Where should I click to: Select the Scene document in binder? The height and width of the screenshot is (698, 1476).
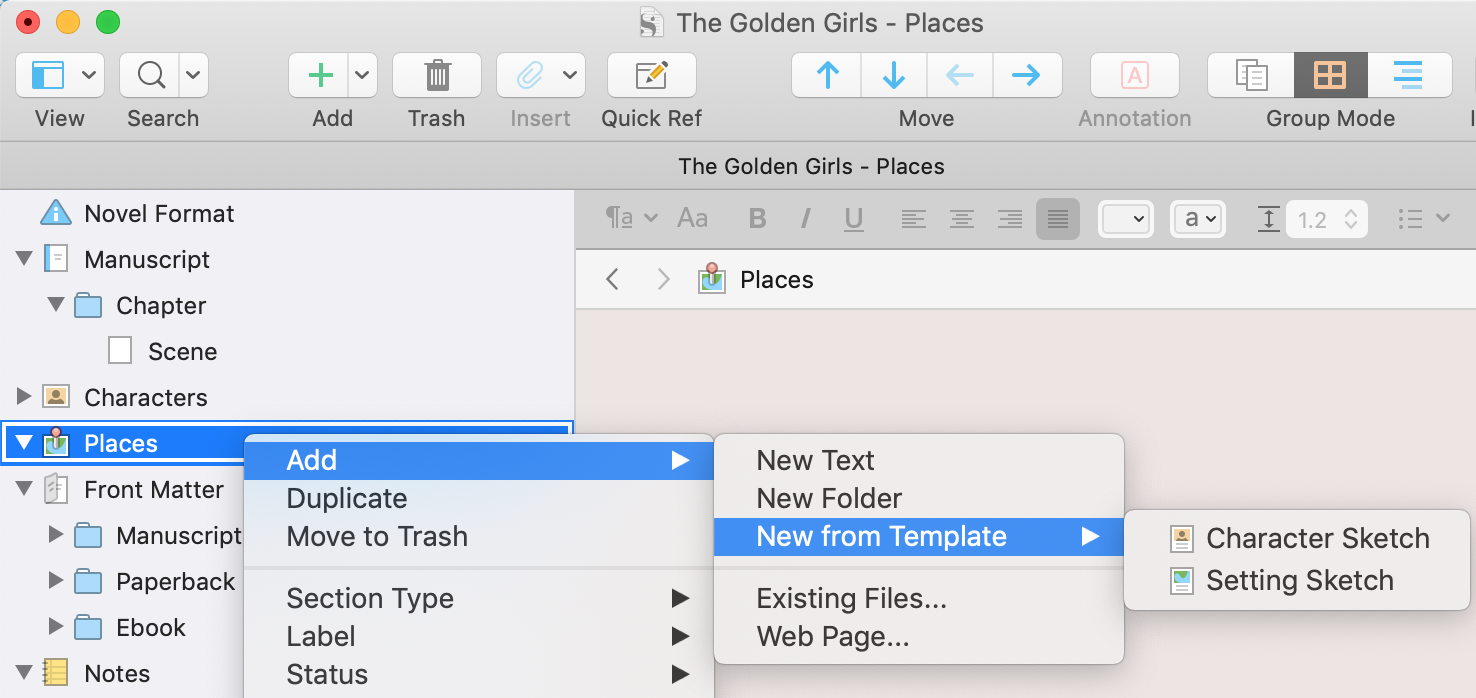[182, 351]
